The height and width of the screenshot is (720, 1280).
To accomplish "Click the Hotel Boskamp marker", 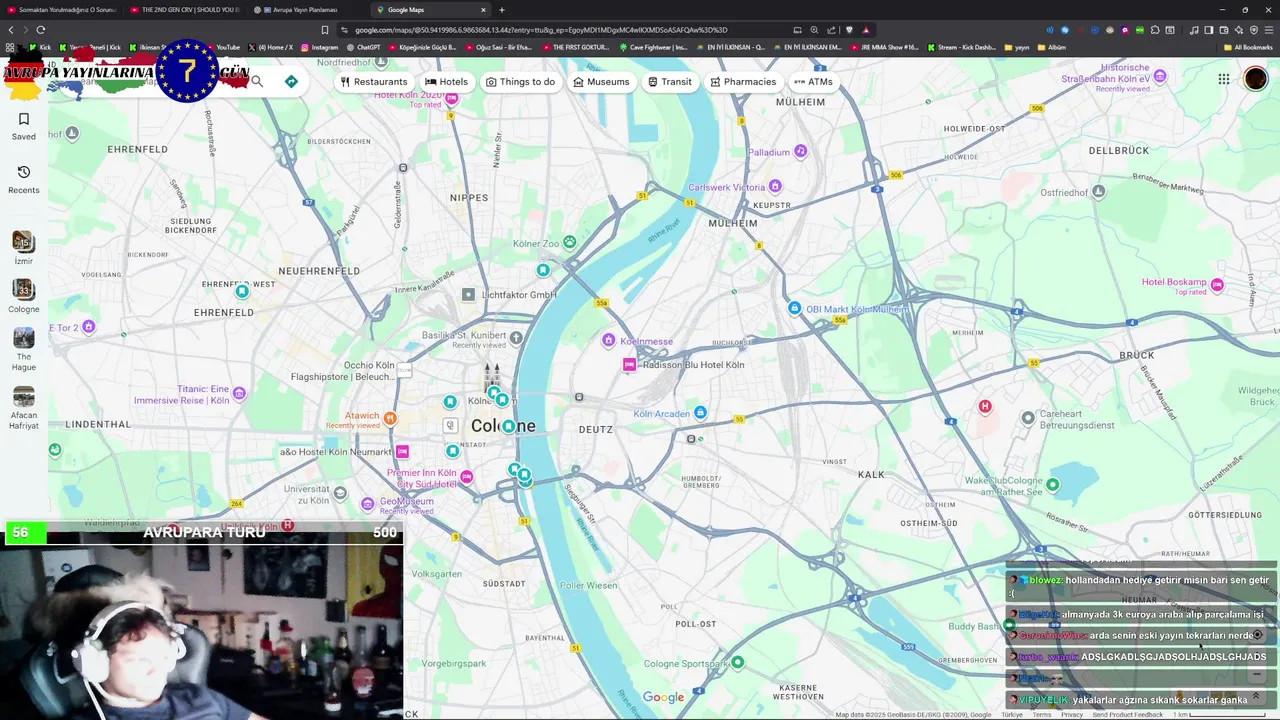I will click(1217, 285).
